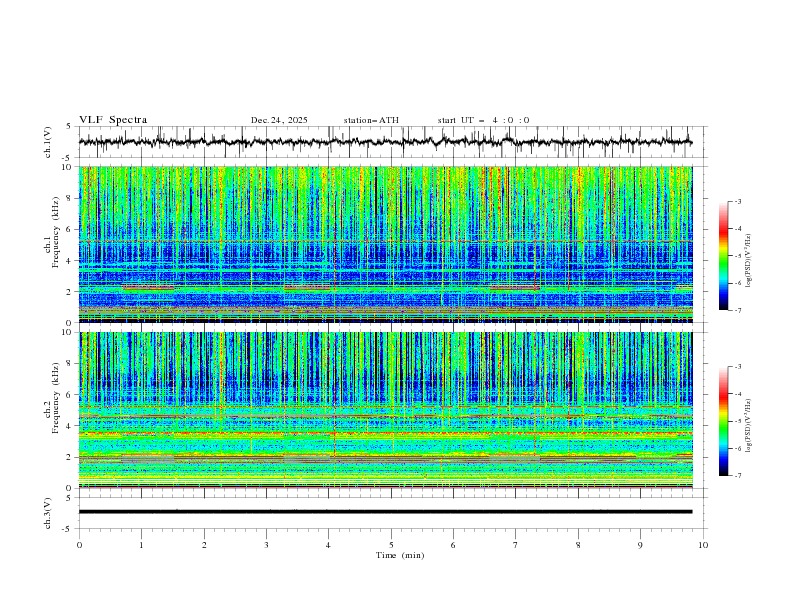Screen dimensions: 792x612
Task: Click the ch.1 voltage waveform trace
Action: tap(385, 142)
